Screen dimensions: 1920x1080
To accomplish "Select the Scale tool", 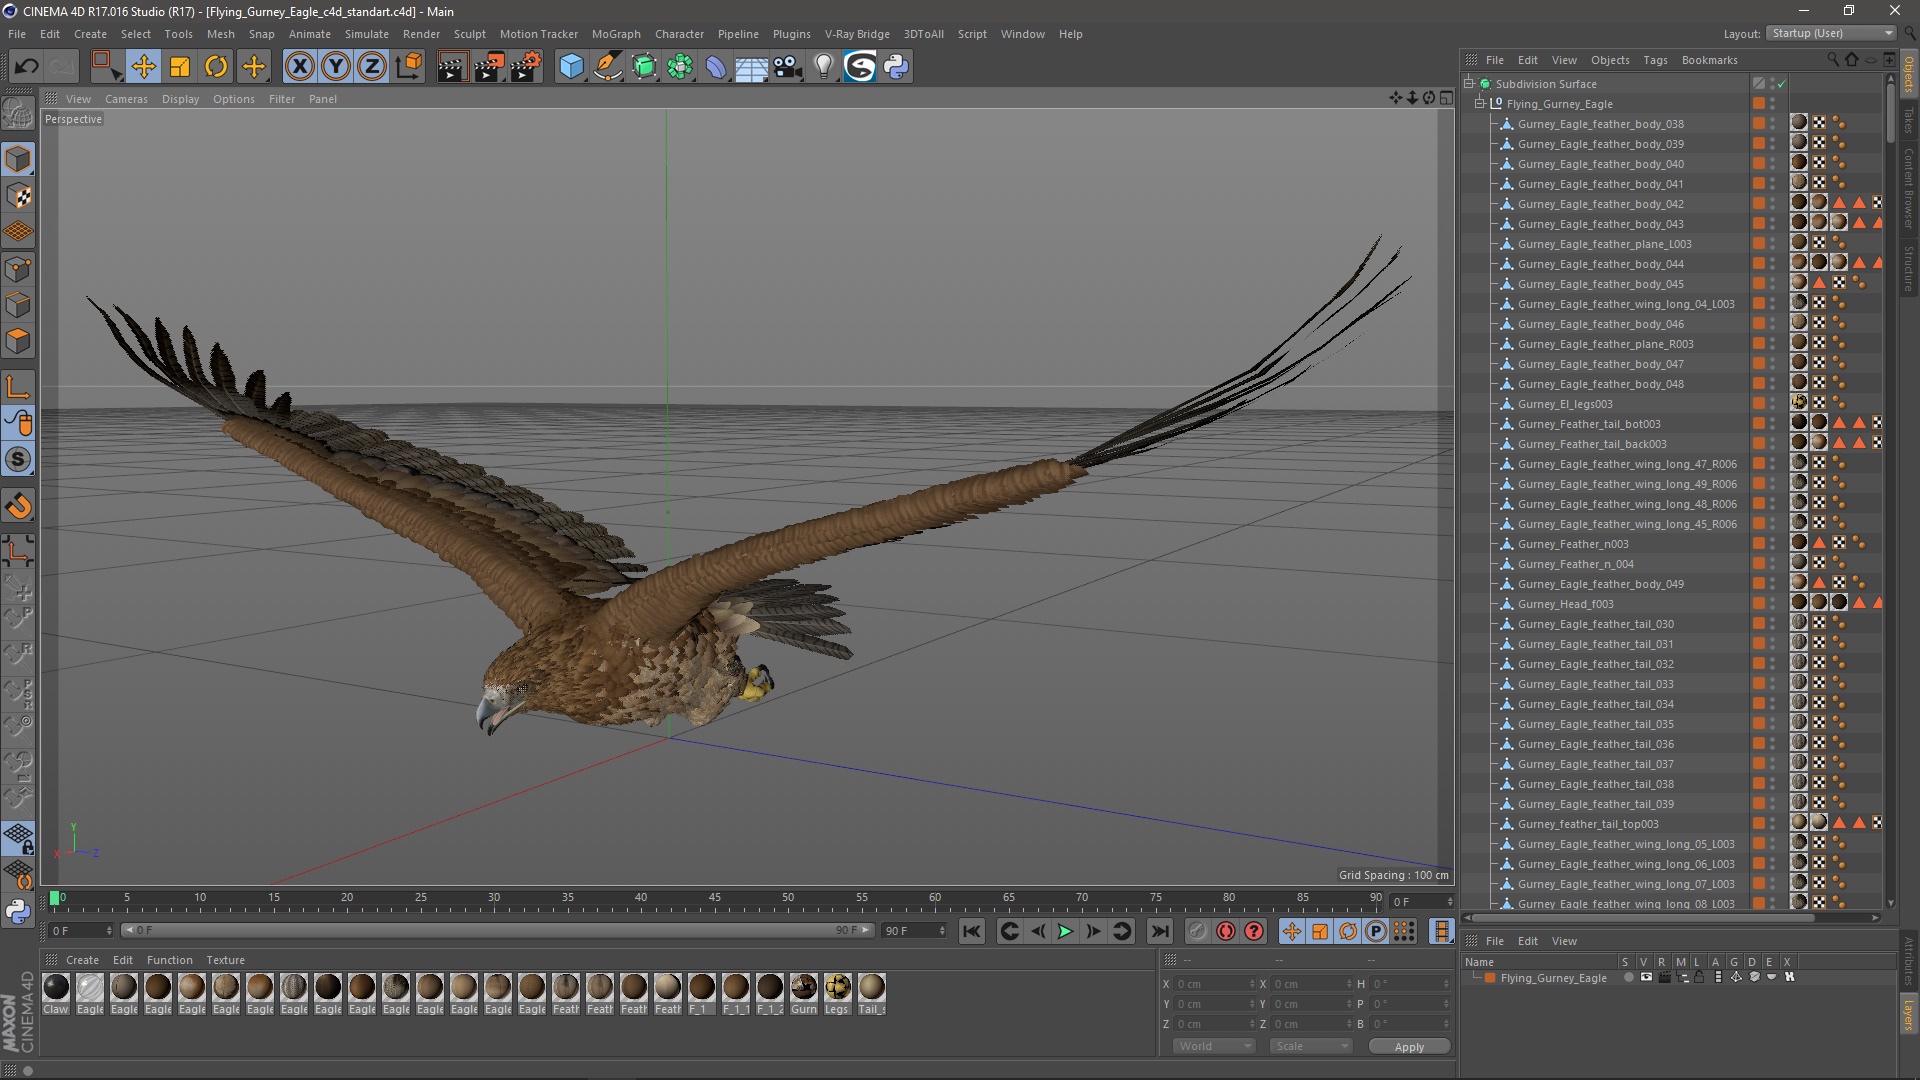I will [x=180, y=67].
